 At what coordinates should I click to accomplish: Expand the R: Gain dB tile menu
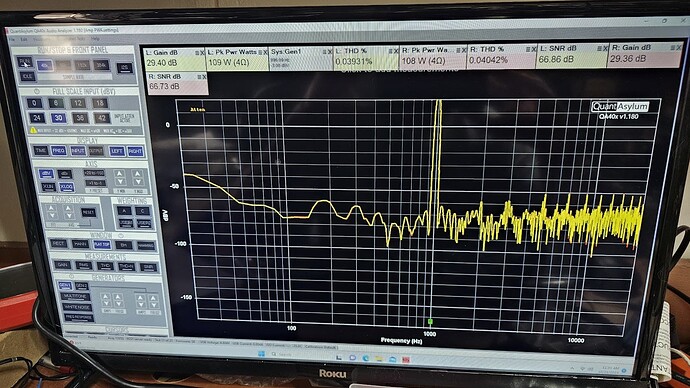(x=672, y=48)
